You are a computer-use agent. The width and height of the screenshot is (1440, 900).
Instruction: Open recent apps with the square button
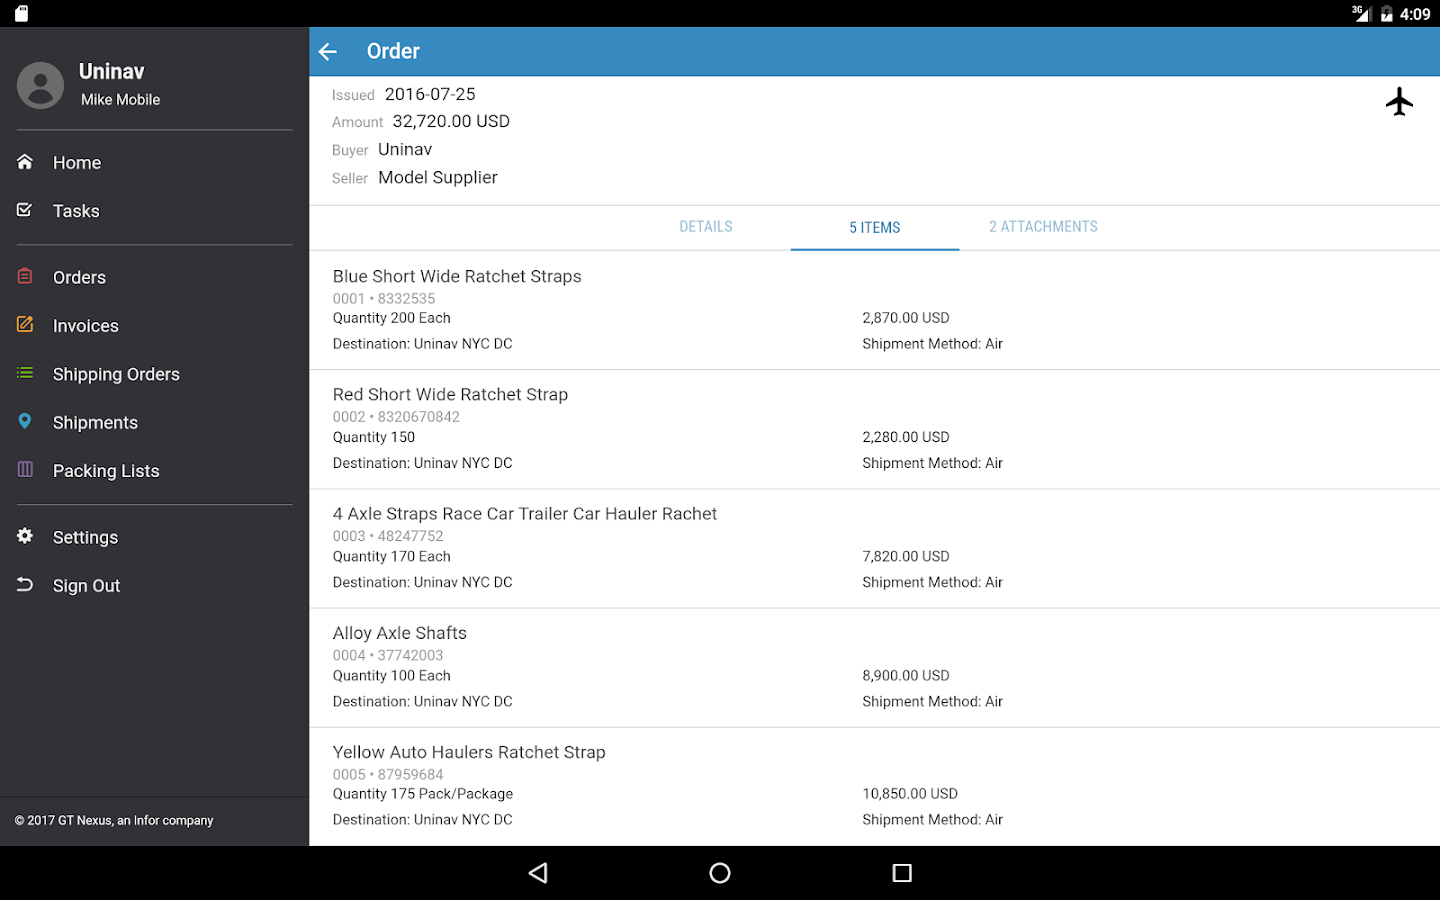[901, 872]
